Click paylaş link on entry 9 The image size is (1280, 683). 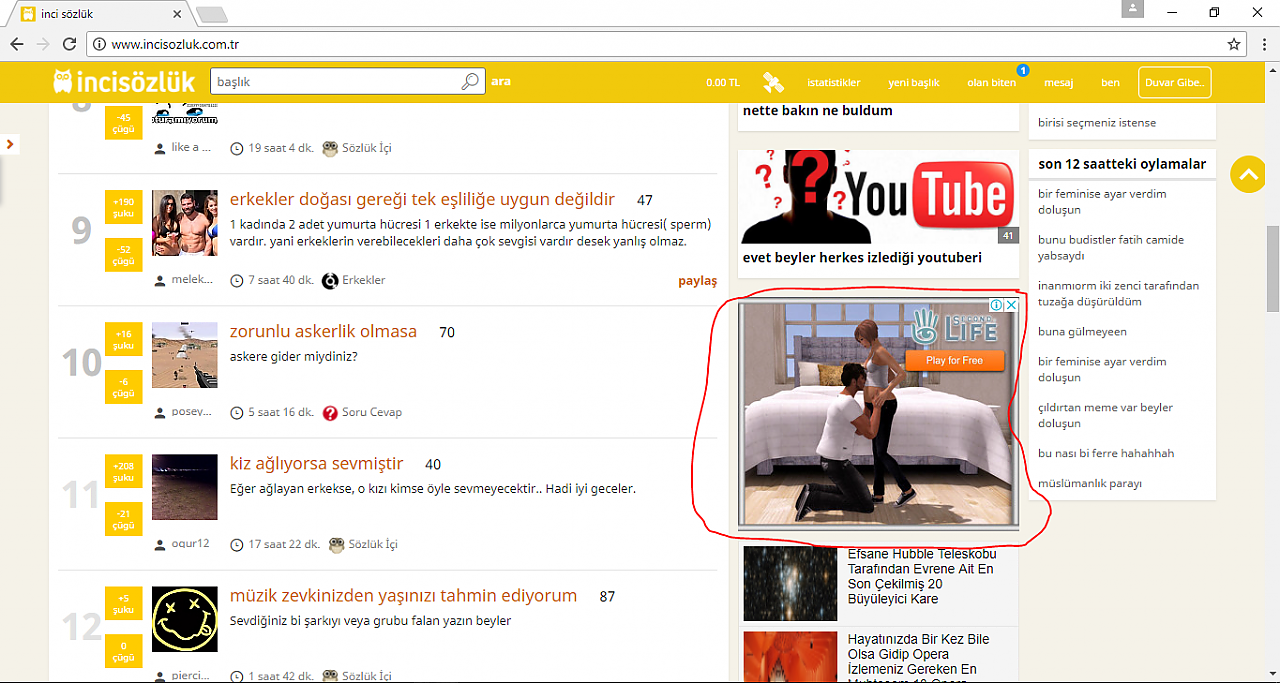(x=698, y=281)
